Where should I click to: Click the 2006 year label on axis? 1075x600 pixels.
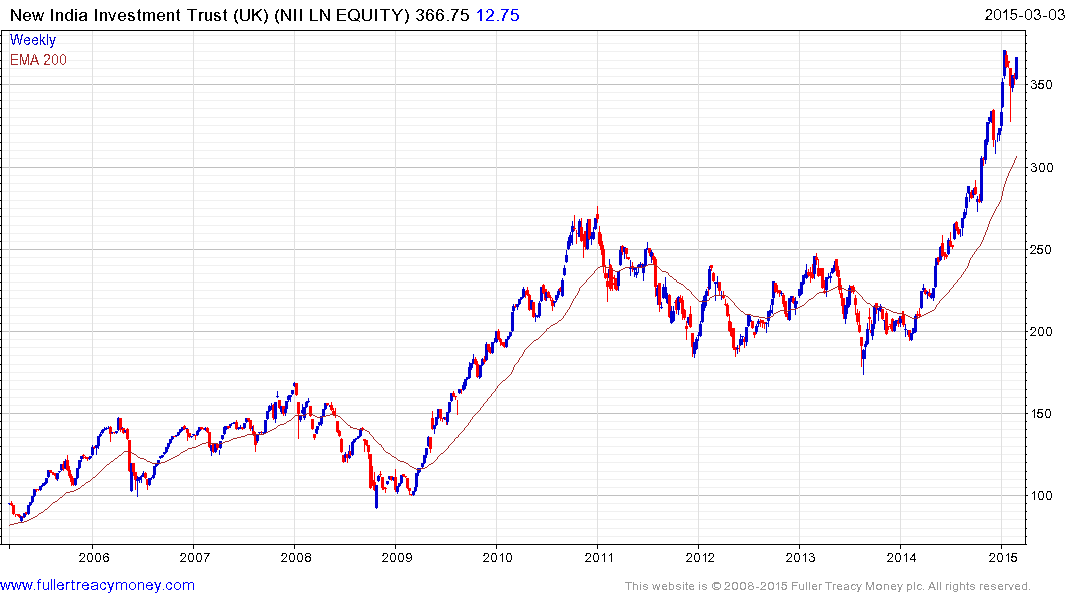(94, 557)
